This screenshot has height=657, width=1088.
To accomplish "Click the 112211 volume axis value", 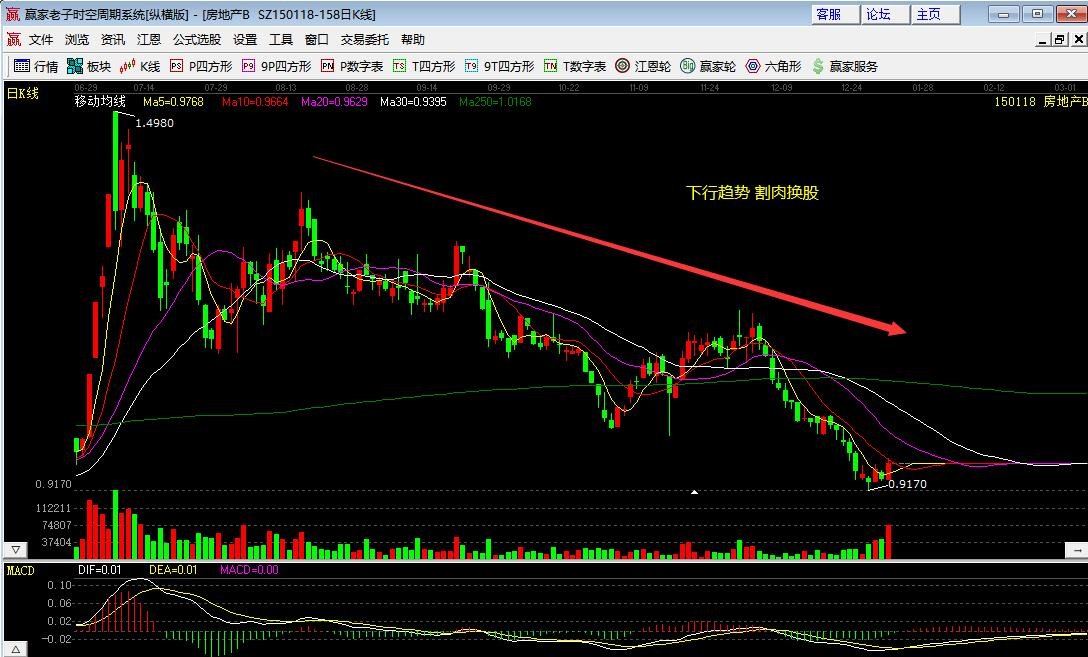I will (54, 509).
